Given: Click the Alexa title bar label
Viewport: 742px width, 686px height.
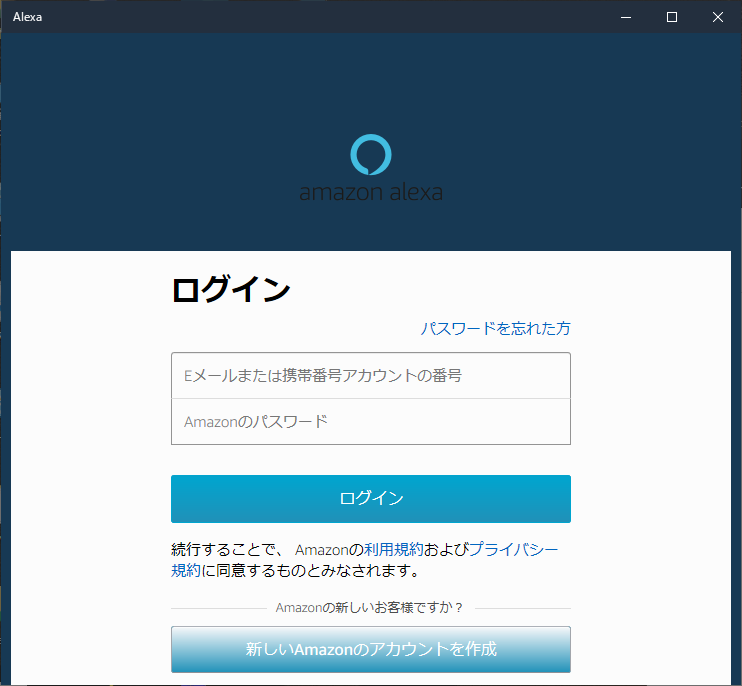Looking at the screenshot, I should click(x=27, y=17).
